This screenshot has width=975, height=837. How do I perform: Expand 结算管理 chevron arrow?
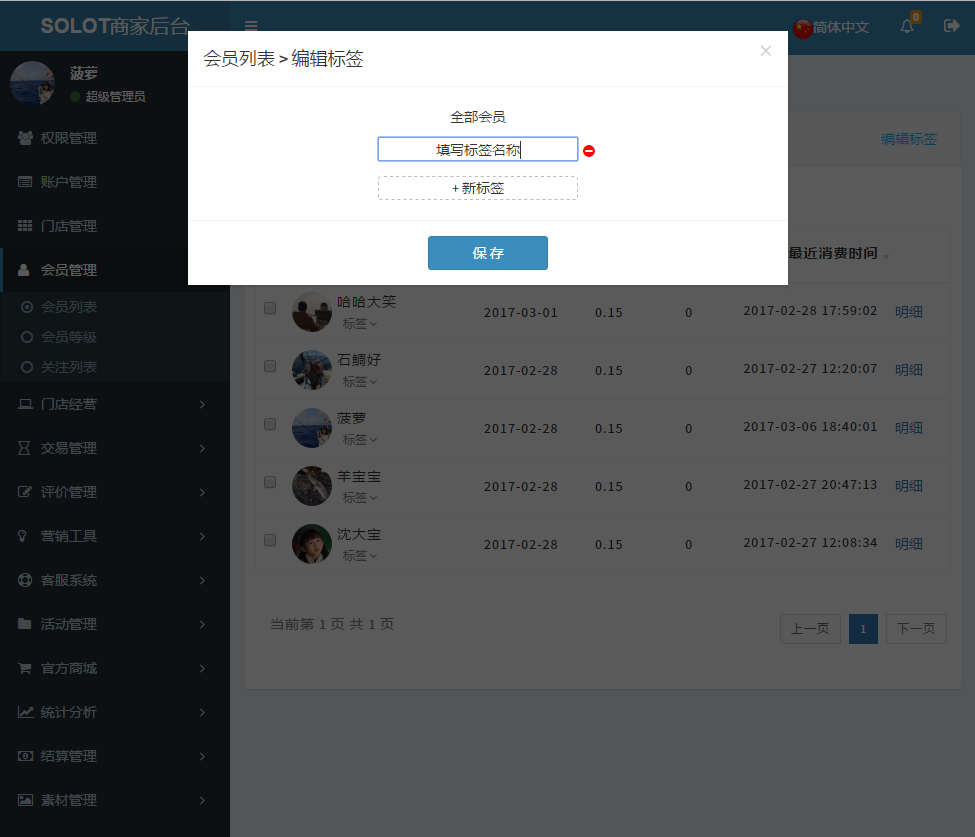coord(202,756)
